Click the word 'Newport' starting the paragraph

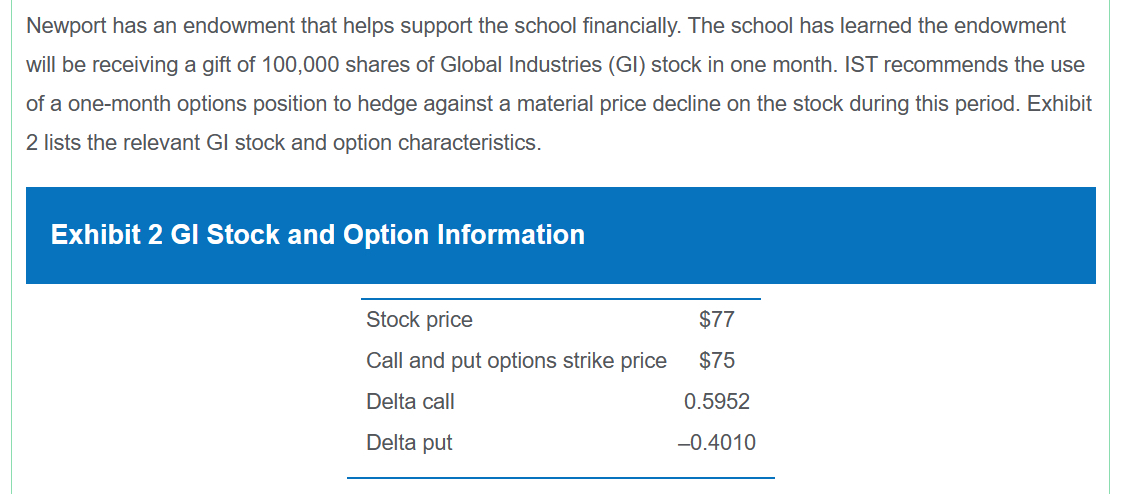64,26
